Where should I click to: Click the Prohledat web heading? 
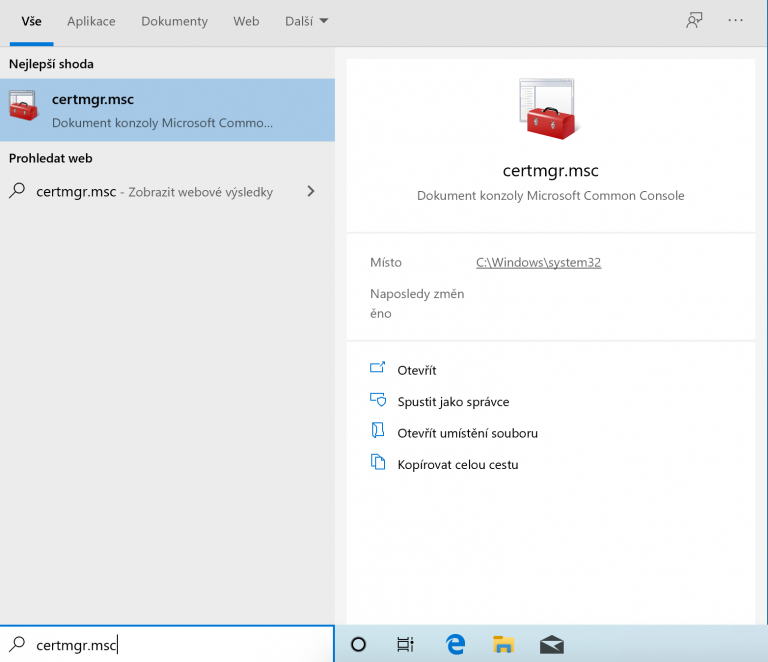tap(50, 158)
